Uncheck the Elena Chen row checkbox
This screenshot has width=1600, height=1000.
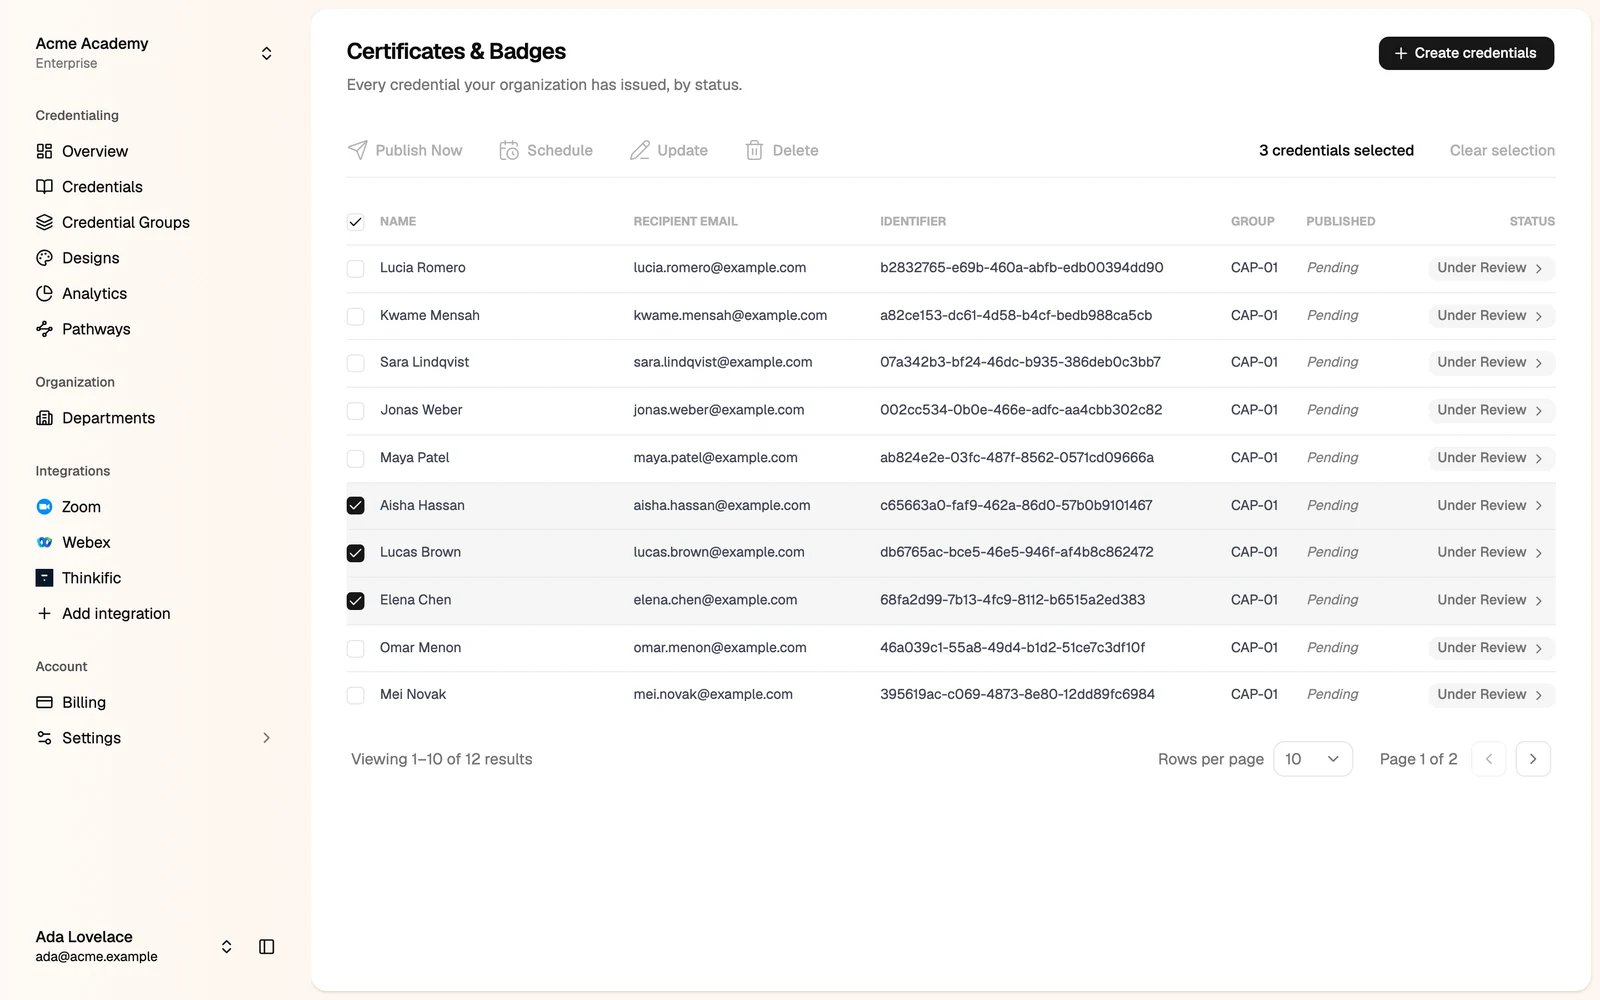pyautogui.click(x=355, y=601)
